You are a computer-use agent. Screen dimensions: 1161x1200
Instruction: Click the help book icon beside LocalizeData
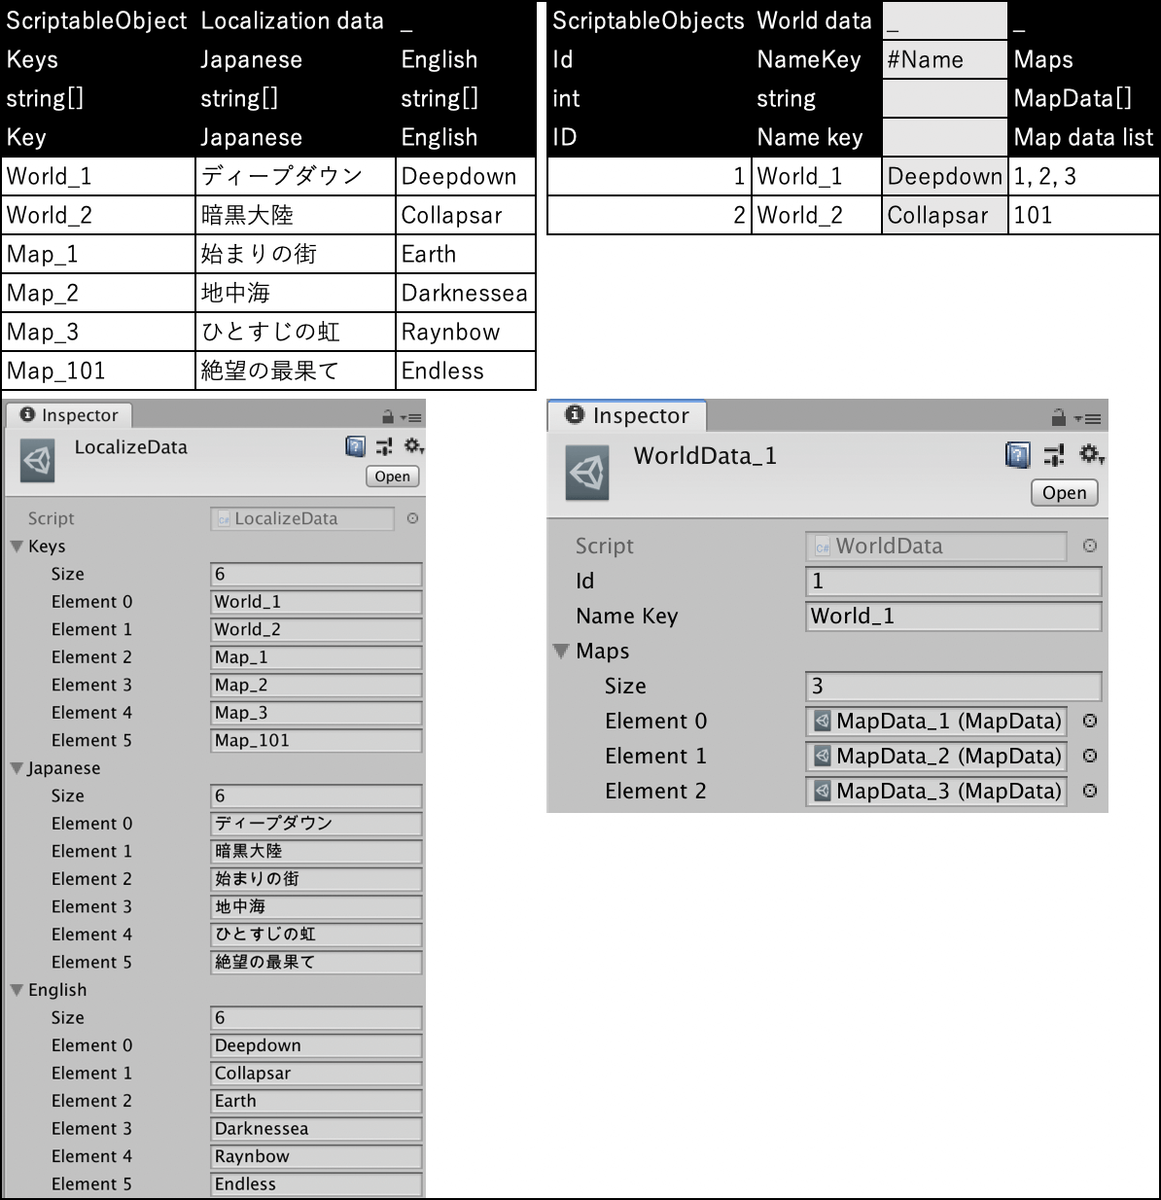[355, 446]
